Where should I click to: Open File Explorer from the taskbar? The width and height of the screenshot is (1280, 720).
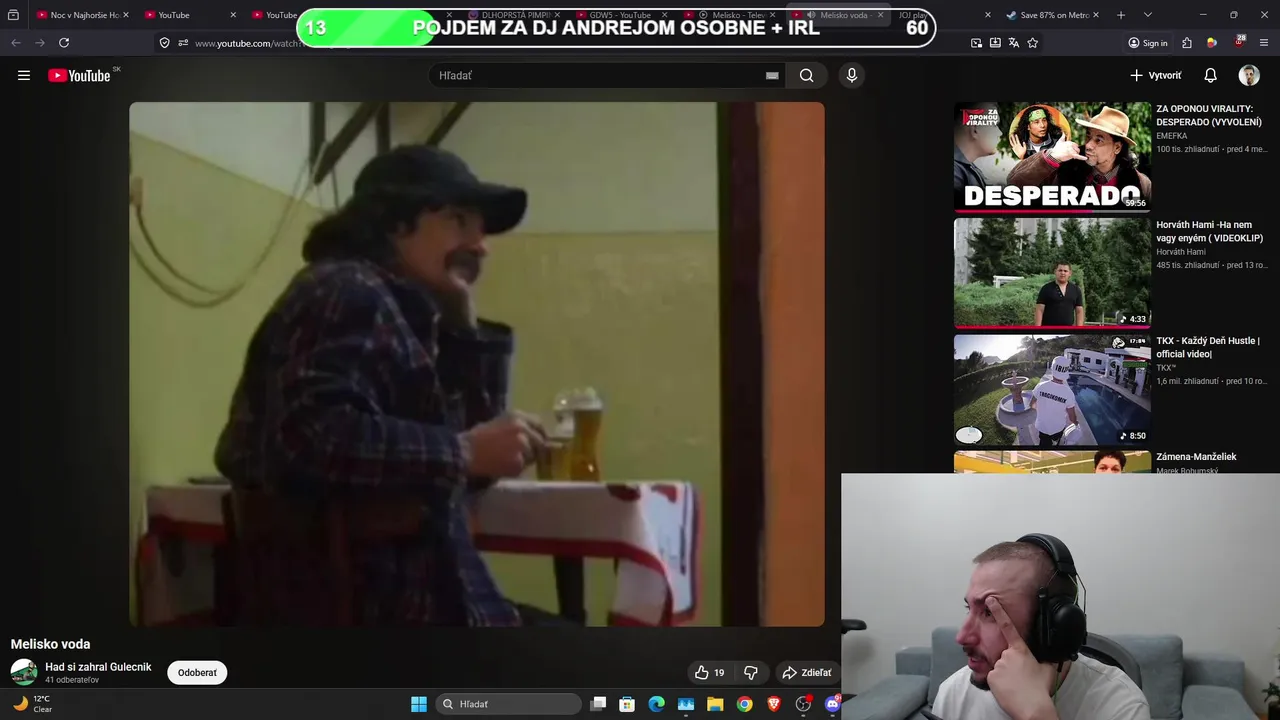715,704
